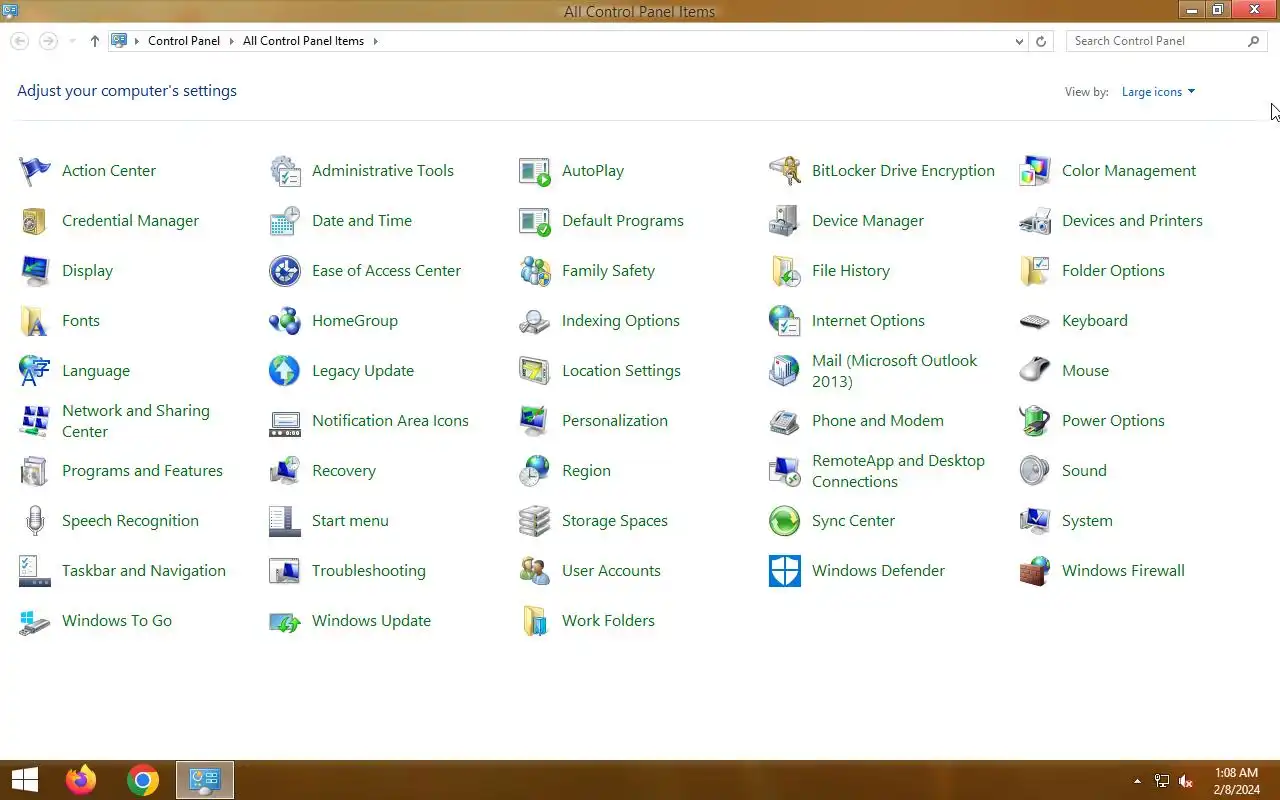Open the Indexing Options icon

pyautogui.click(x=535, y=321)
